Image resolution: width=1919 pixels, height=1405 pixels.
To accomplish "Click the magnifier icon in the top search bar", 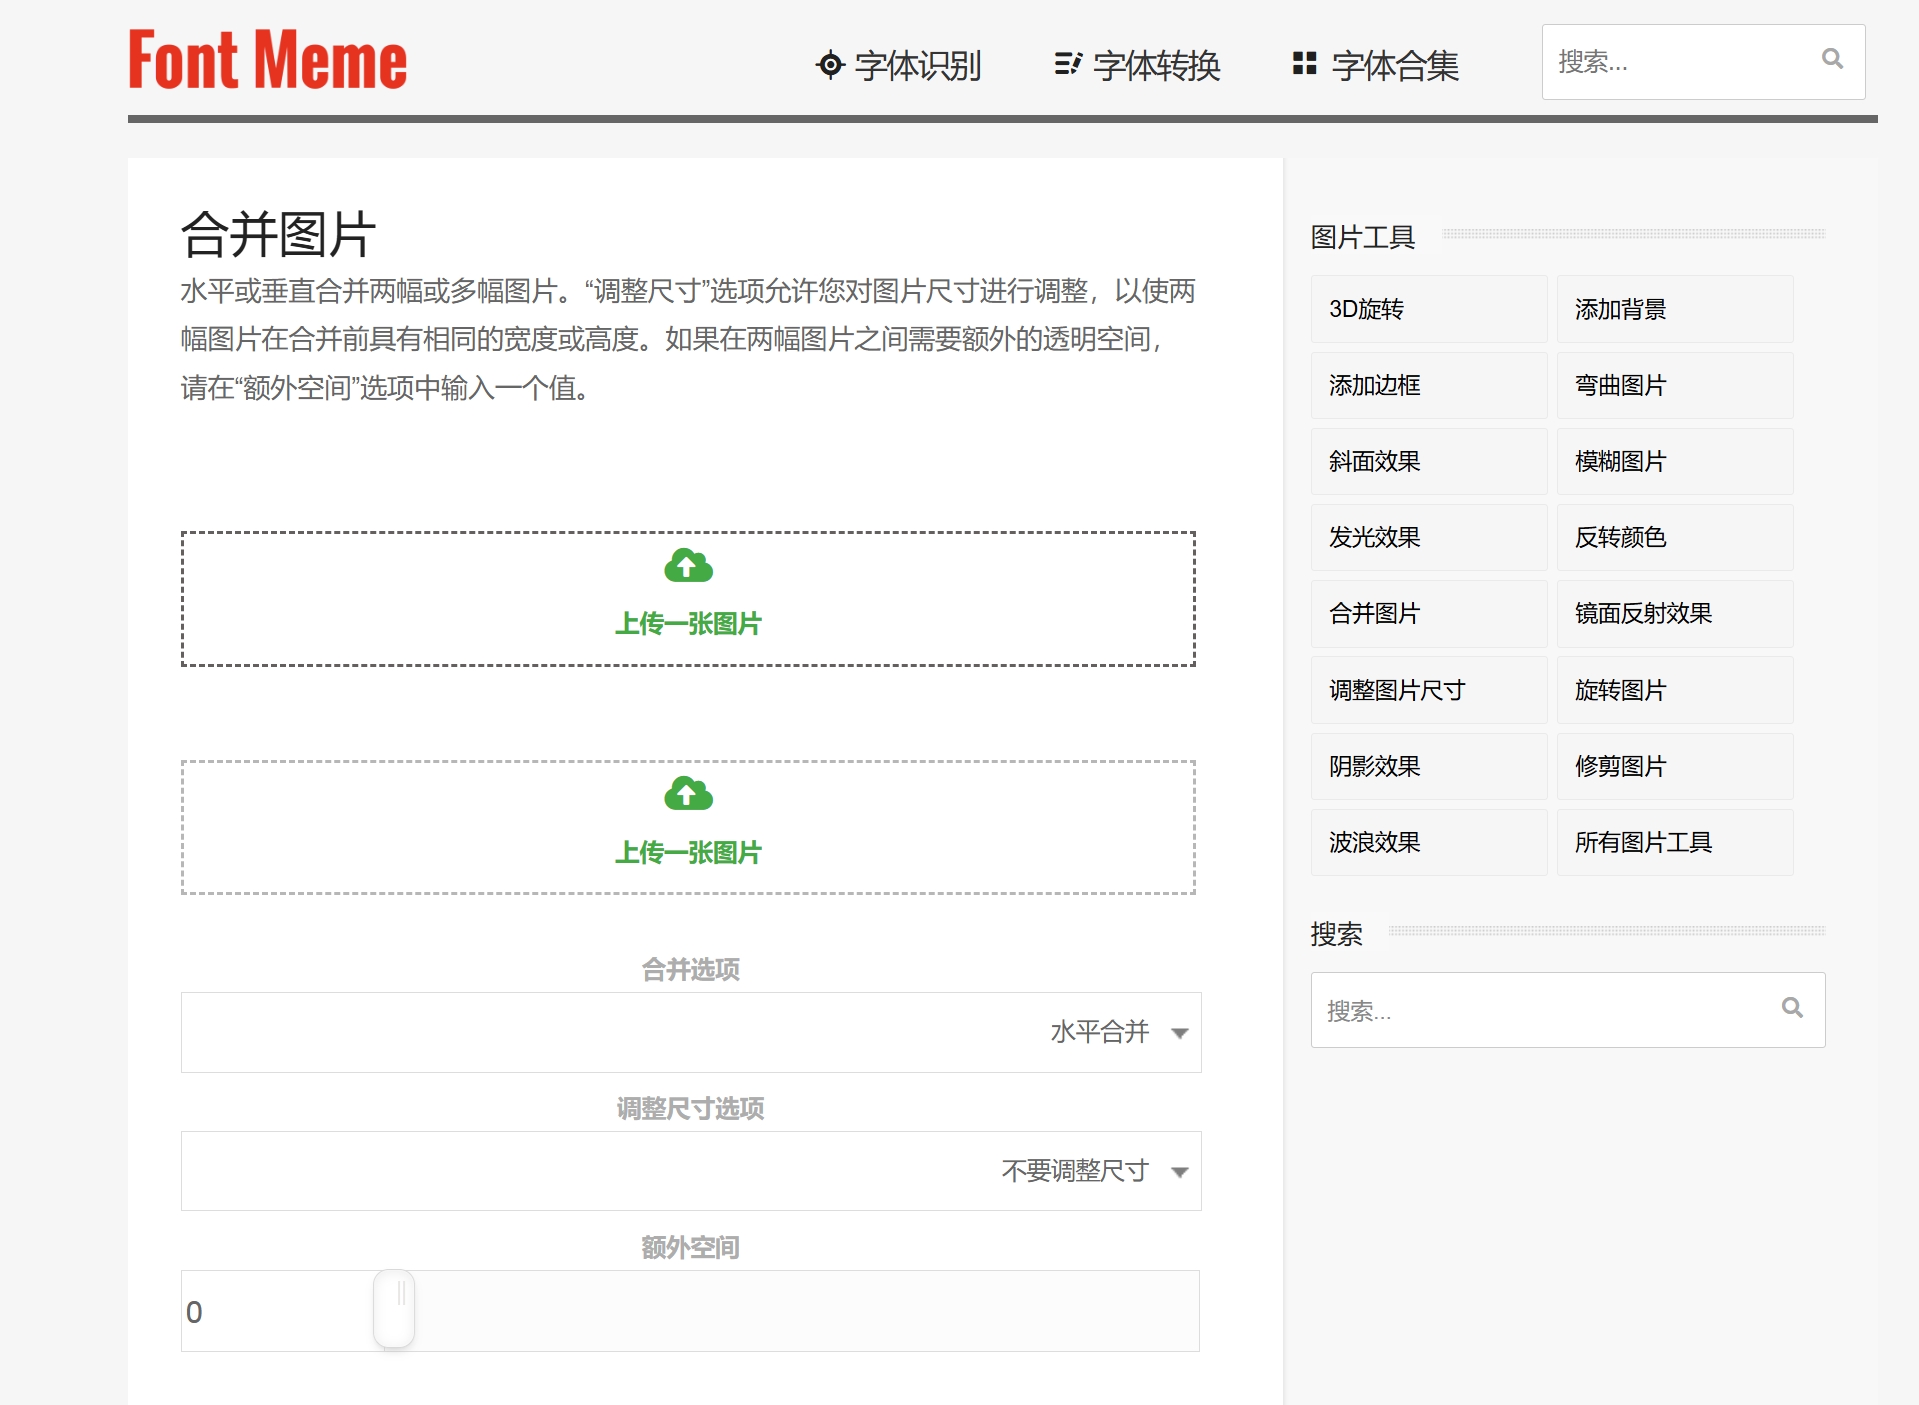I will pos(1832,61).
